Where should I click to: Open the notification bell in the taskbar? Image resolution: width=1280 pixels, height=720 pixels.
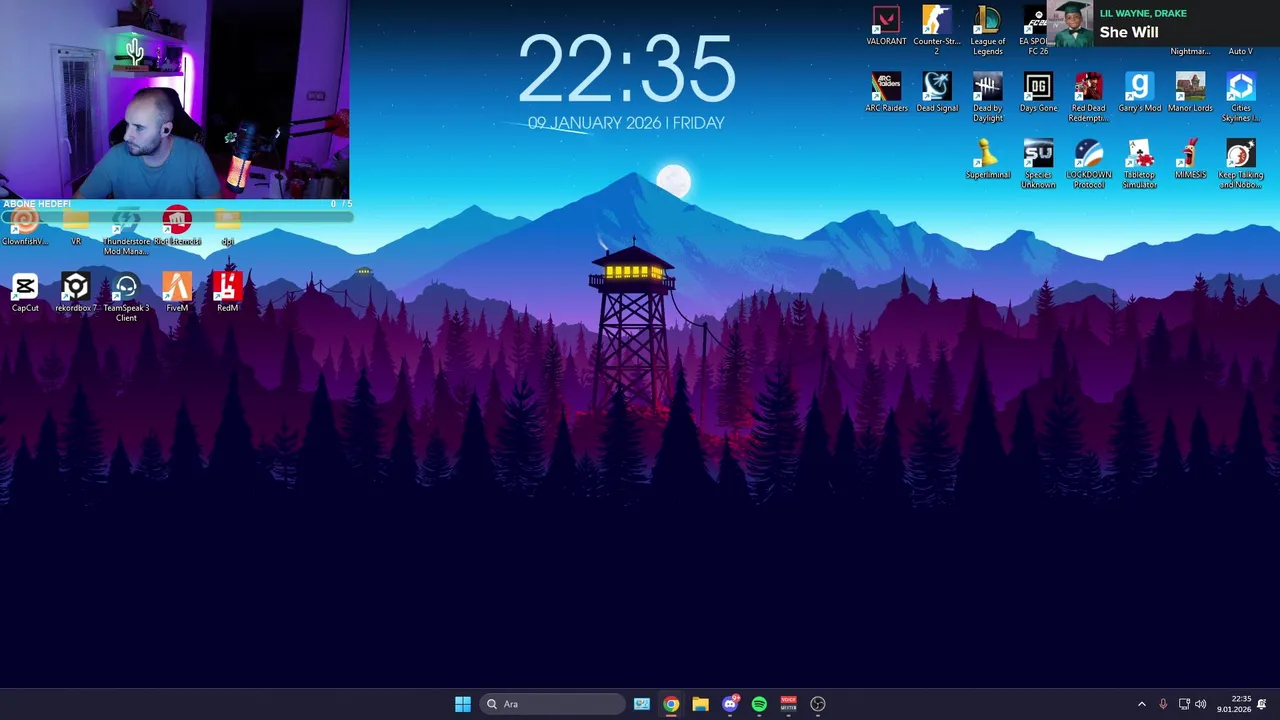1262,704
